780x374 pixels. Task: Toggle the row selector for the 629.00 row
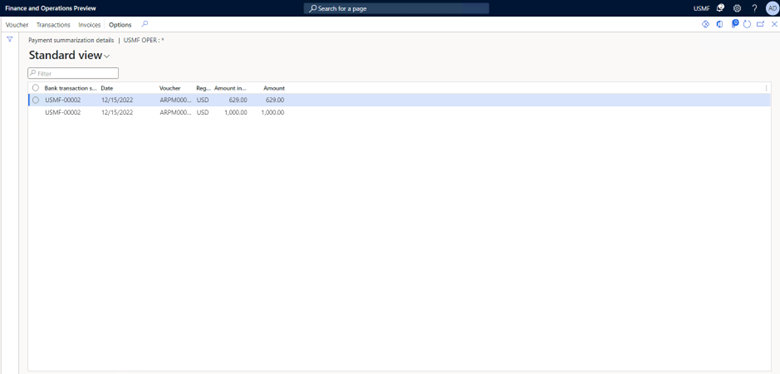coord(35,100)
